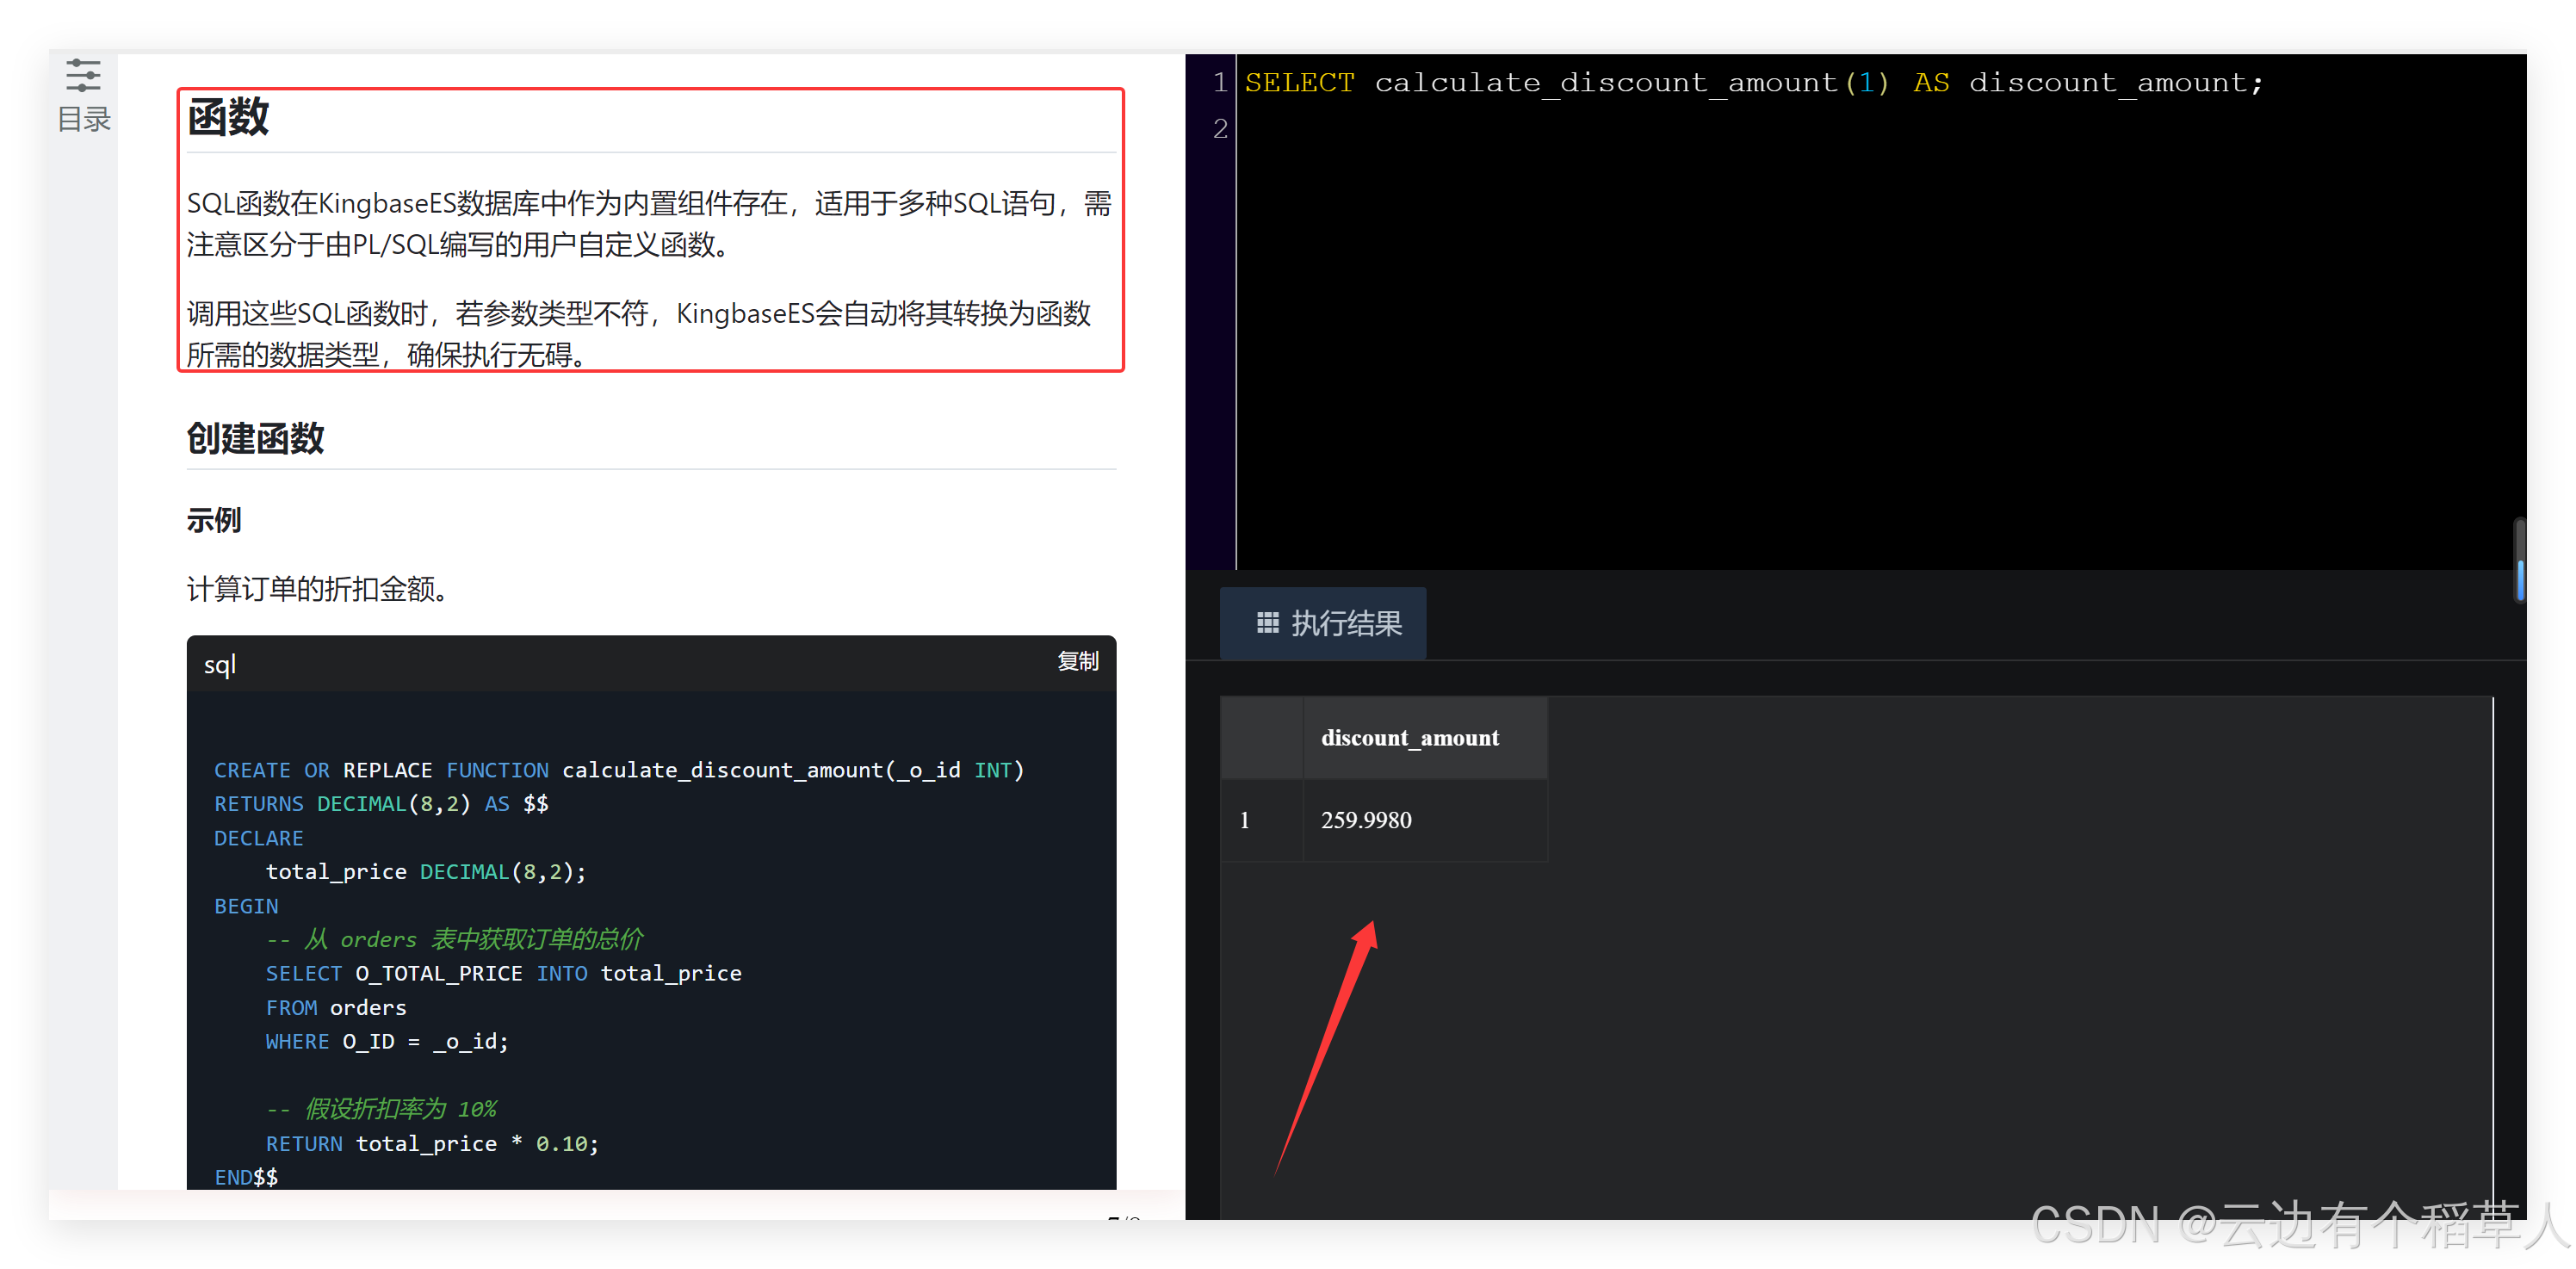
Task: Click the grid icon beside 执行结果
Action: [x=1267, y=623]
